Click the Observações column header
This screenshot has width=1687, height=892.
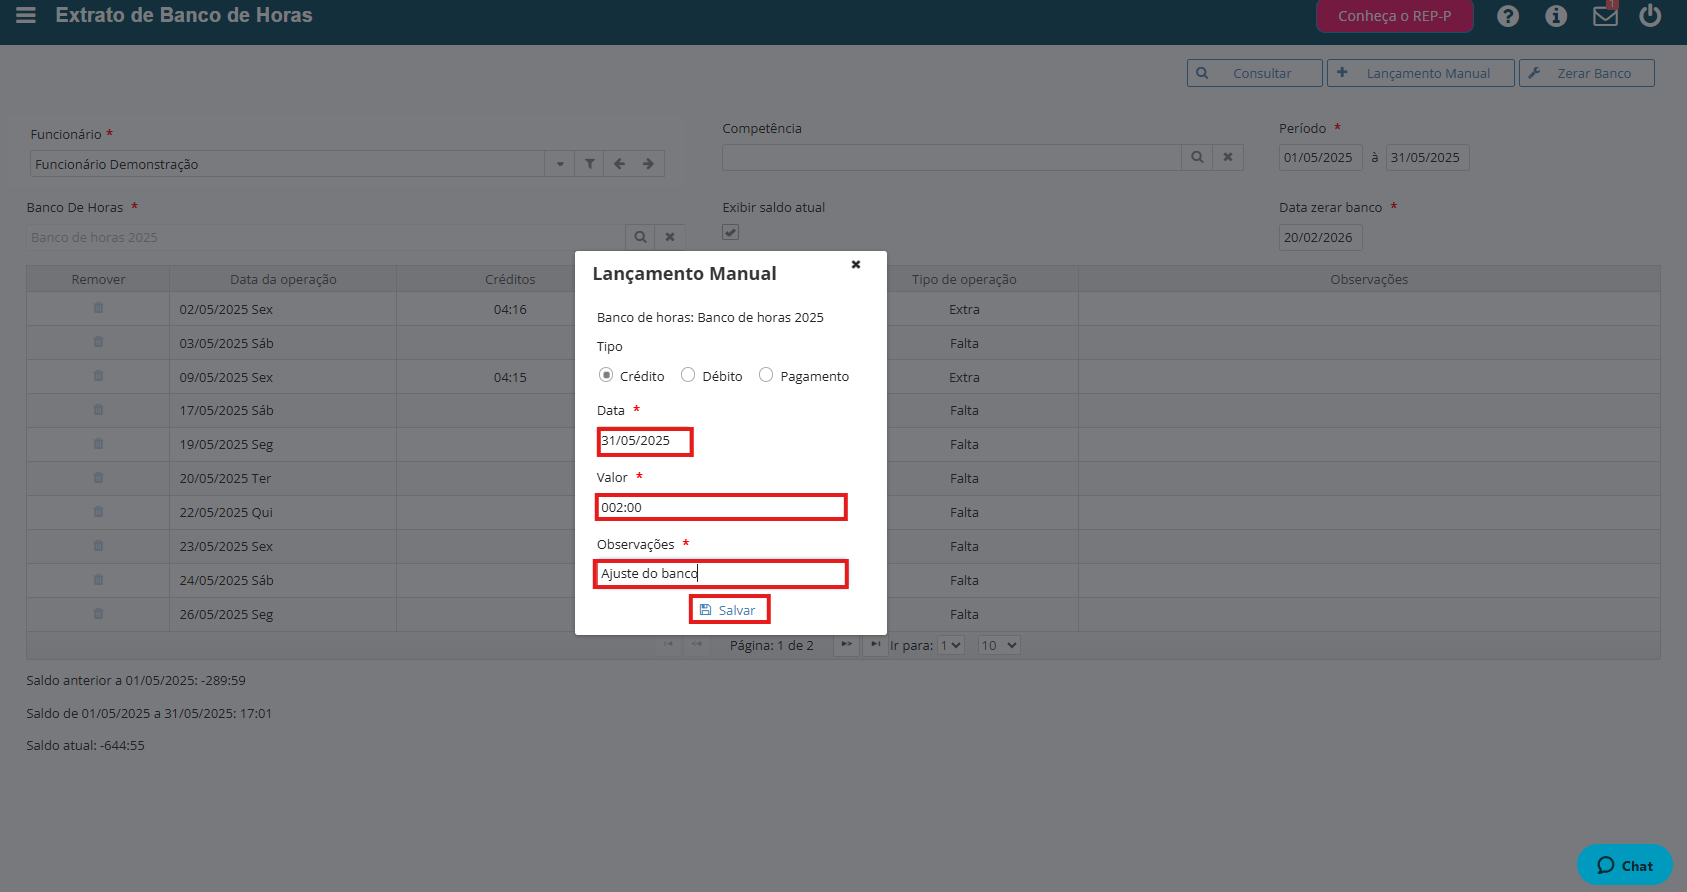(1369, 279)
